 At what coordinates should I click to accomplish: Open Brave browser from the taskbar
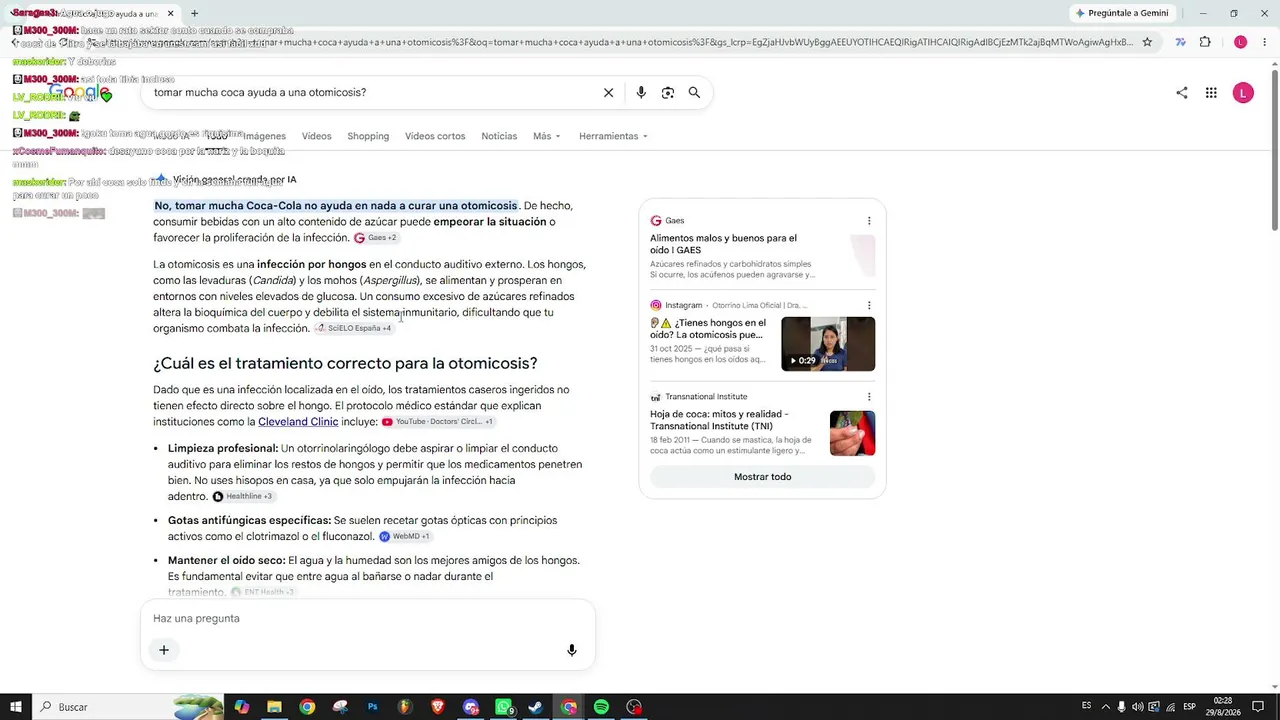[x=438, y=707]
